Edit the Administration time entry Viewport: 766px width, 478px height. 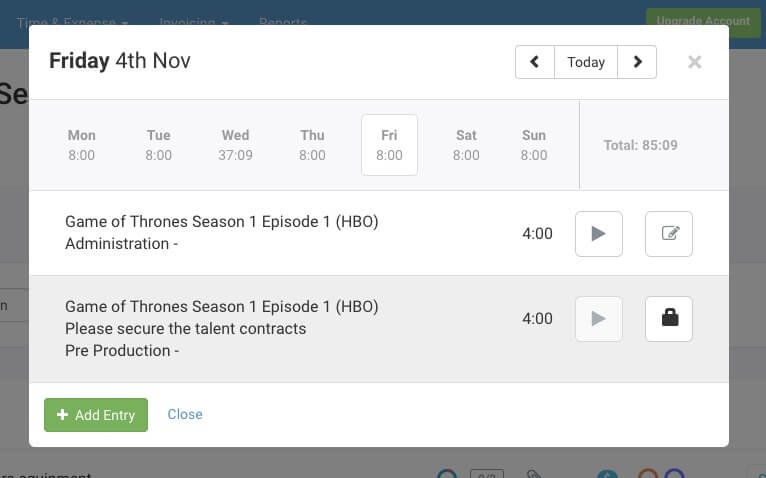(669, 234)
